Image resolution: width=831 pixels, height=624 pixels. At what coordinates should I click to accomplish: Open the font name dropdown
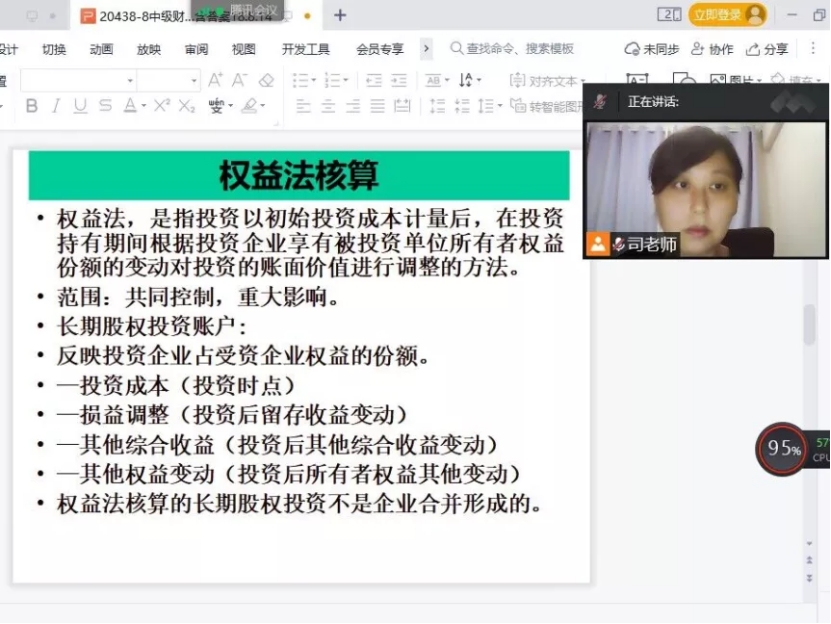(130, 80)
